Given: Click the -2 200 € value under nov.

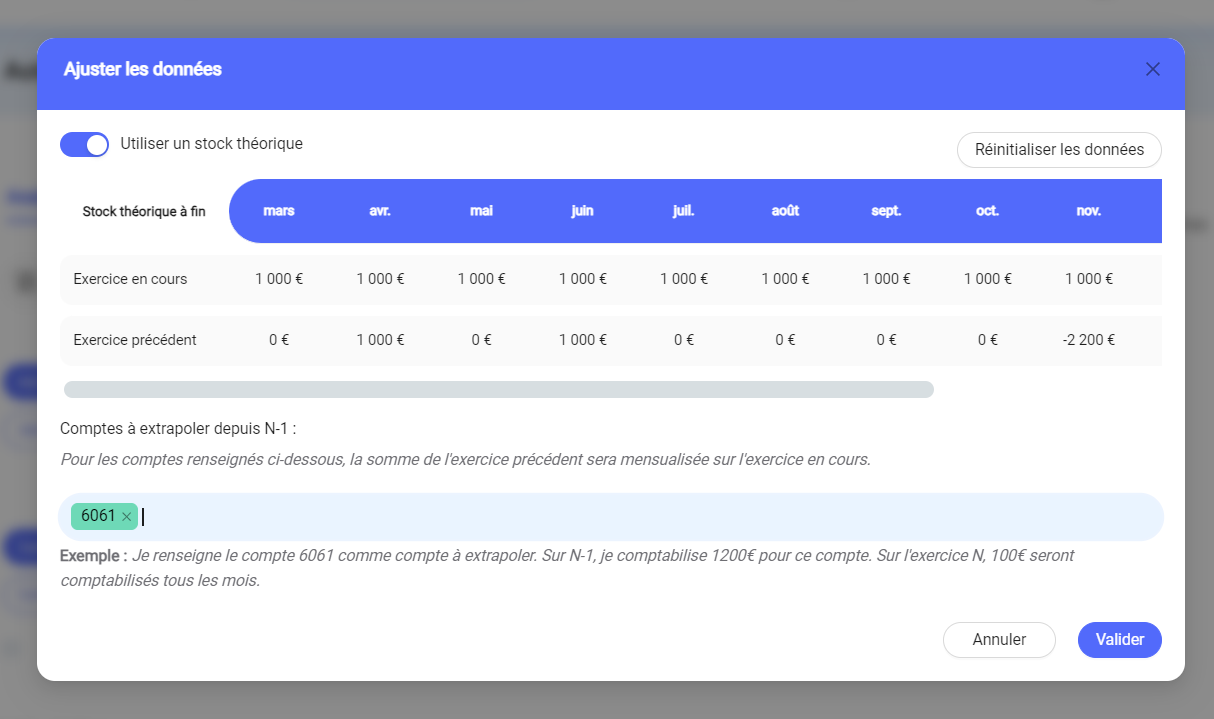Looking at the screenshot, I should tap(1089, 340).
